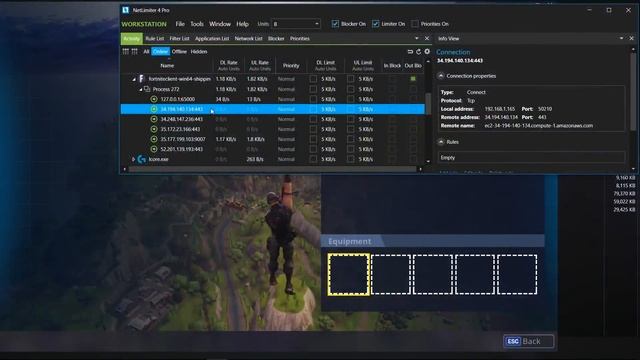Sort by the DL Rate column header
Screen dimensions: 640x360
(x=229, y=65)
